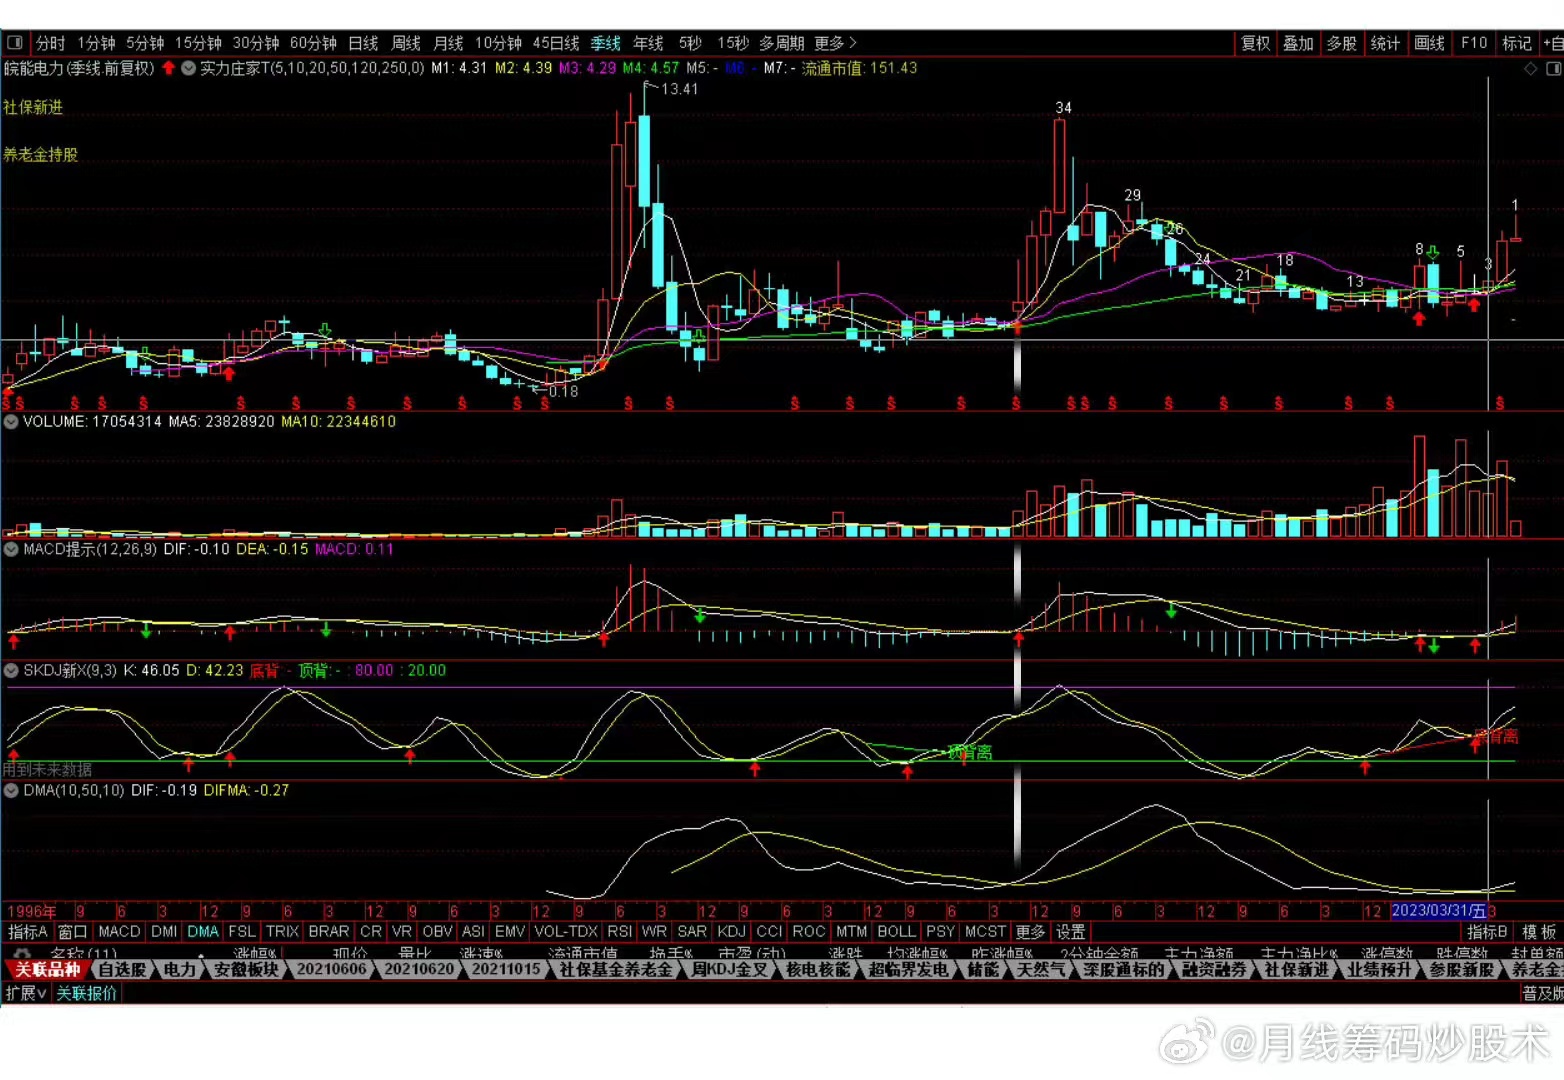Screen dimensions: 1564x1080
Task: Open the 实力庄家T indicator dropdown arrow
Action: (188, 68)
